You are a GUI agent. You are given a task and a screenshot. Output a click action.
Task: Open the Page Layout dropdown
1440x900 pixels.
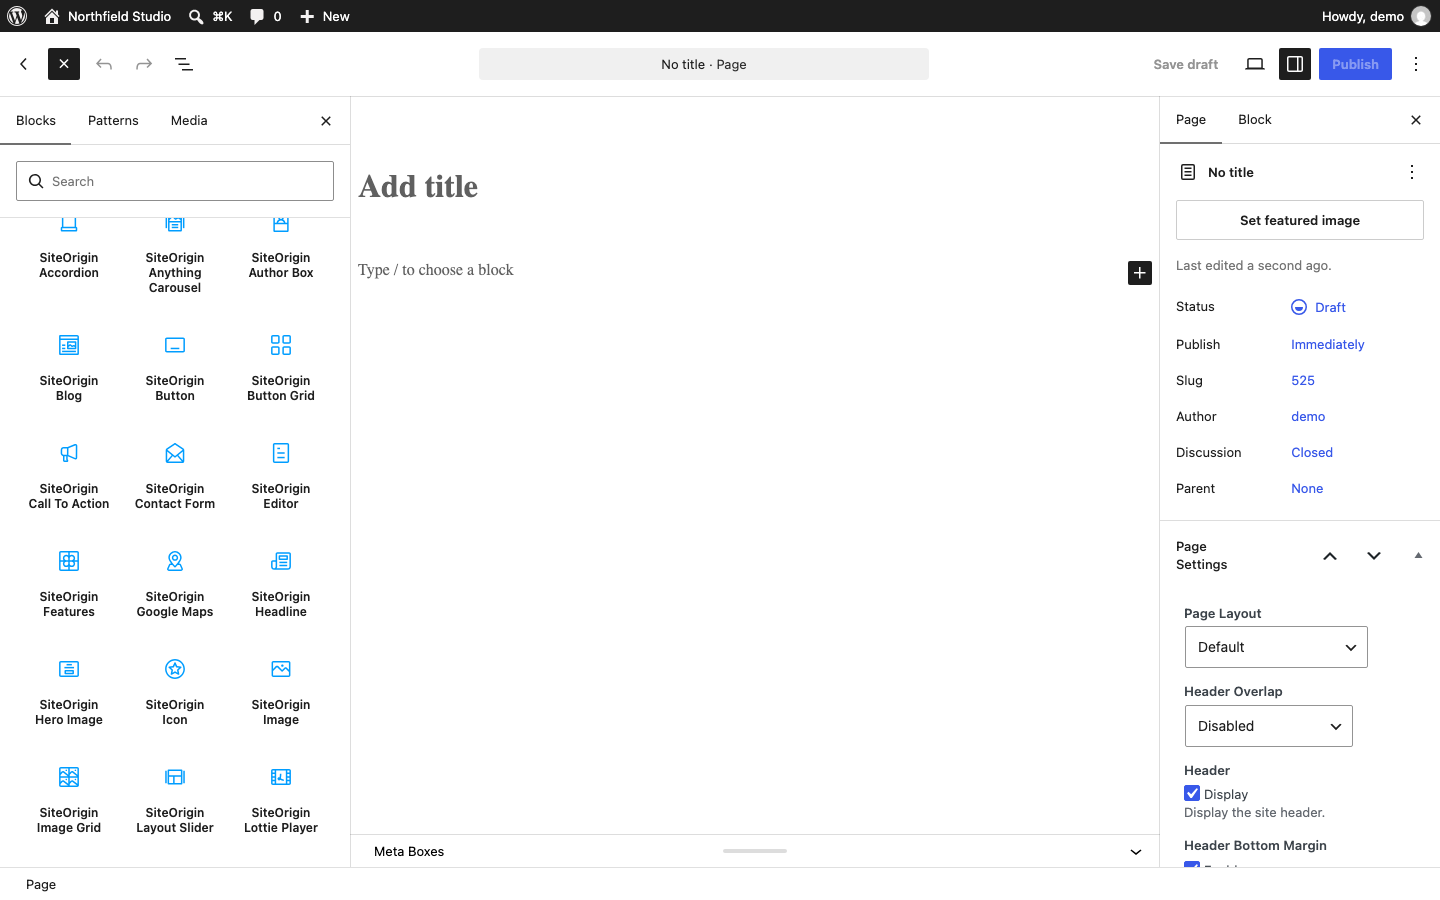1276,647
